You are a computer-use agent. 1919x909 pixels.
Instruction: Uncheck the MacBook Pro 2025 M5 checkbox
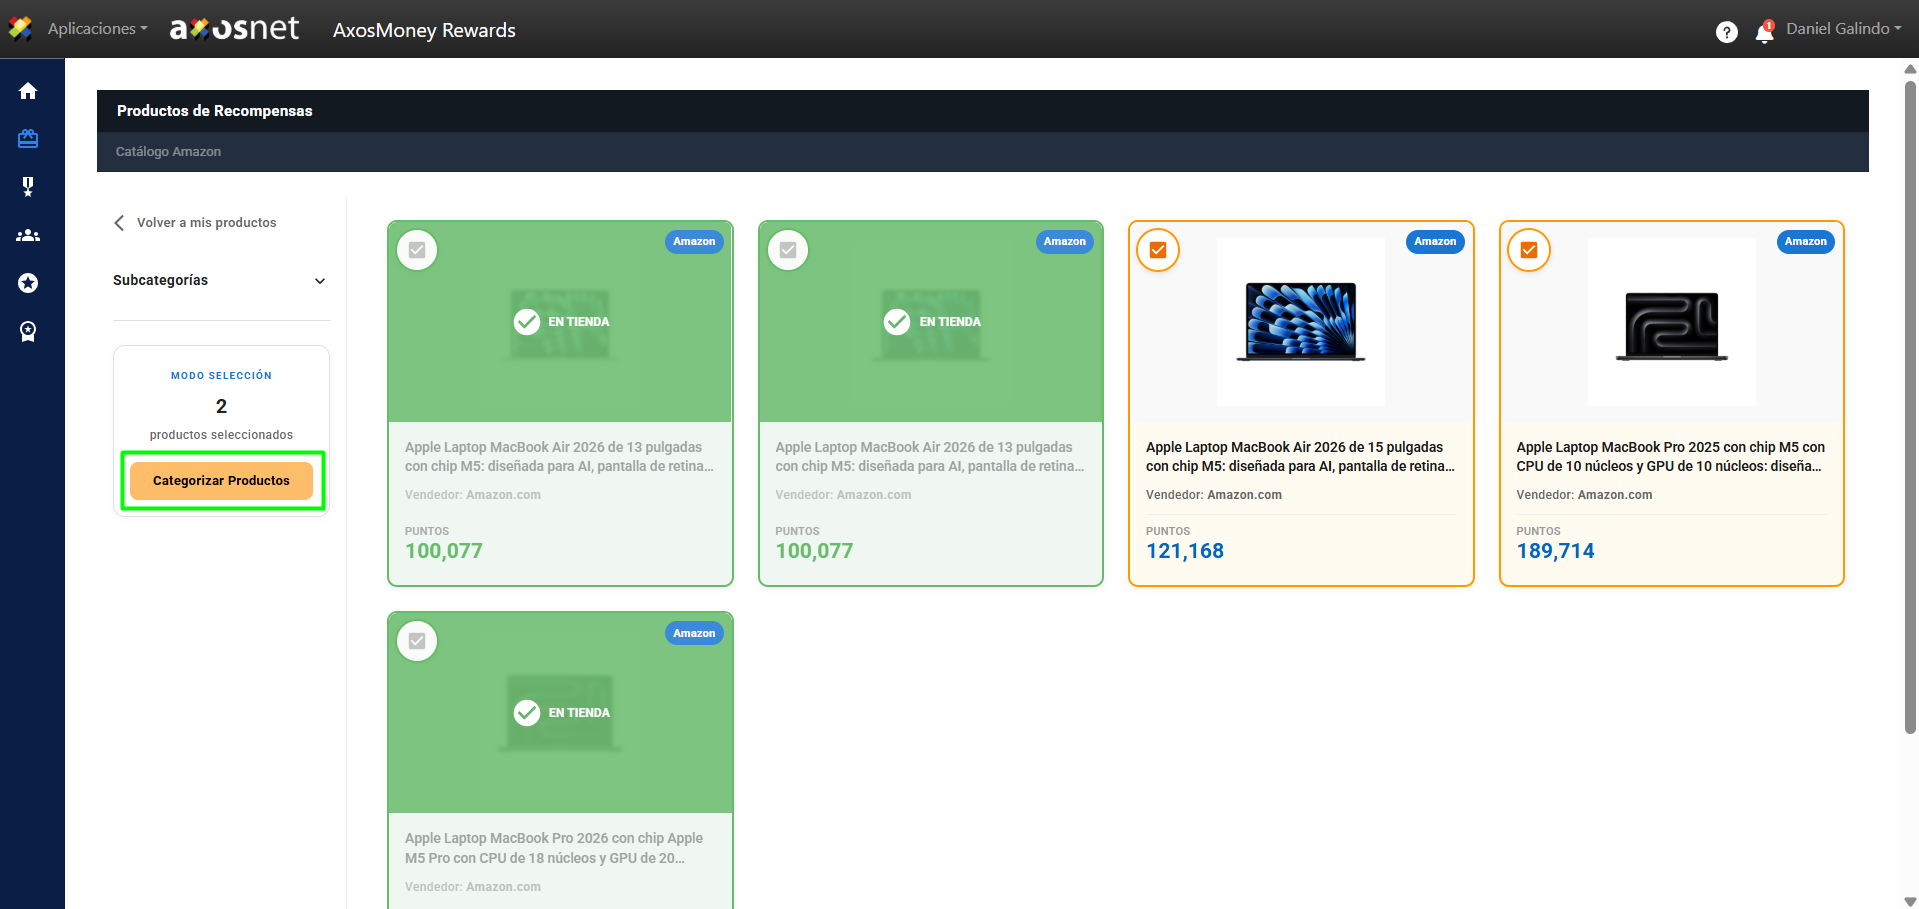pos(1529,250)
